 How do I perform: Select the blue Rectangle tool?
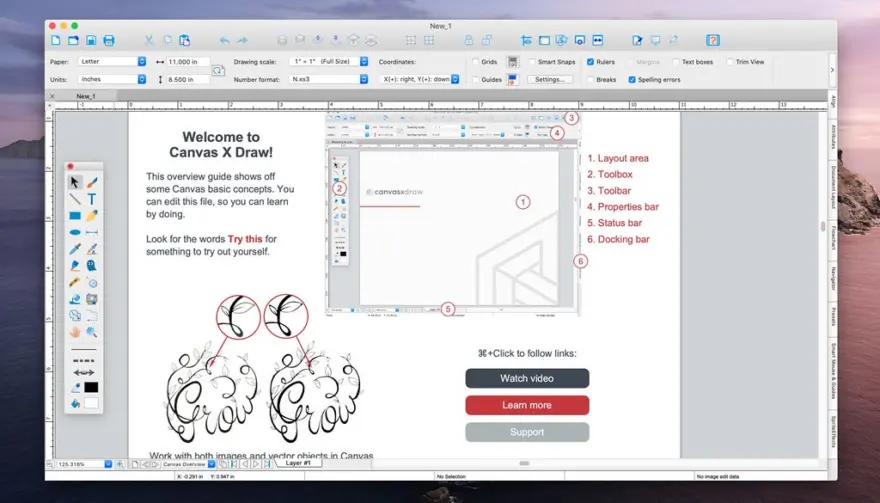[x=75, y=216]
